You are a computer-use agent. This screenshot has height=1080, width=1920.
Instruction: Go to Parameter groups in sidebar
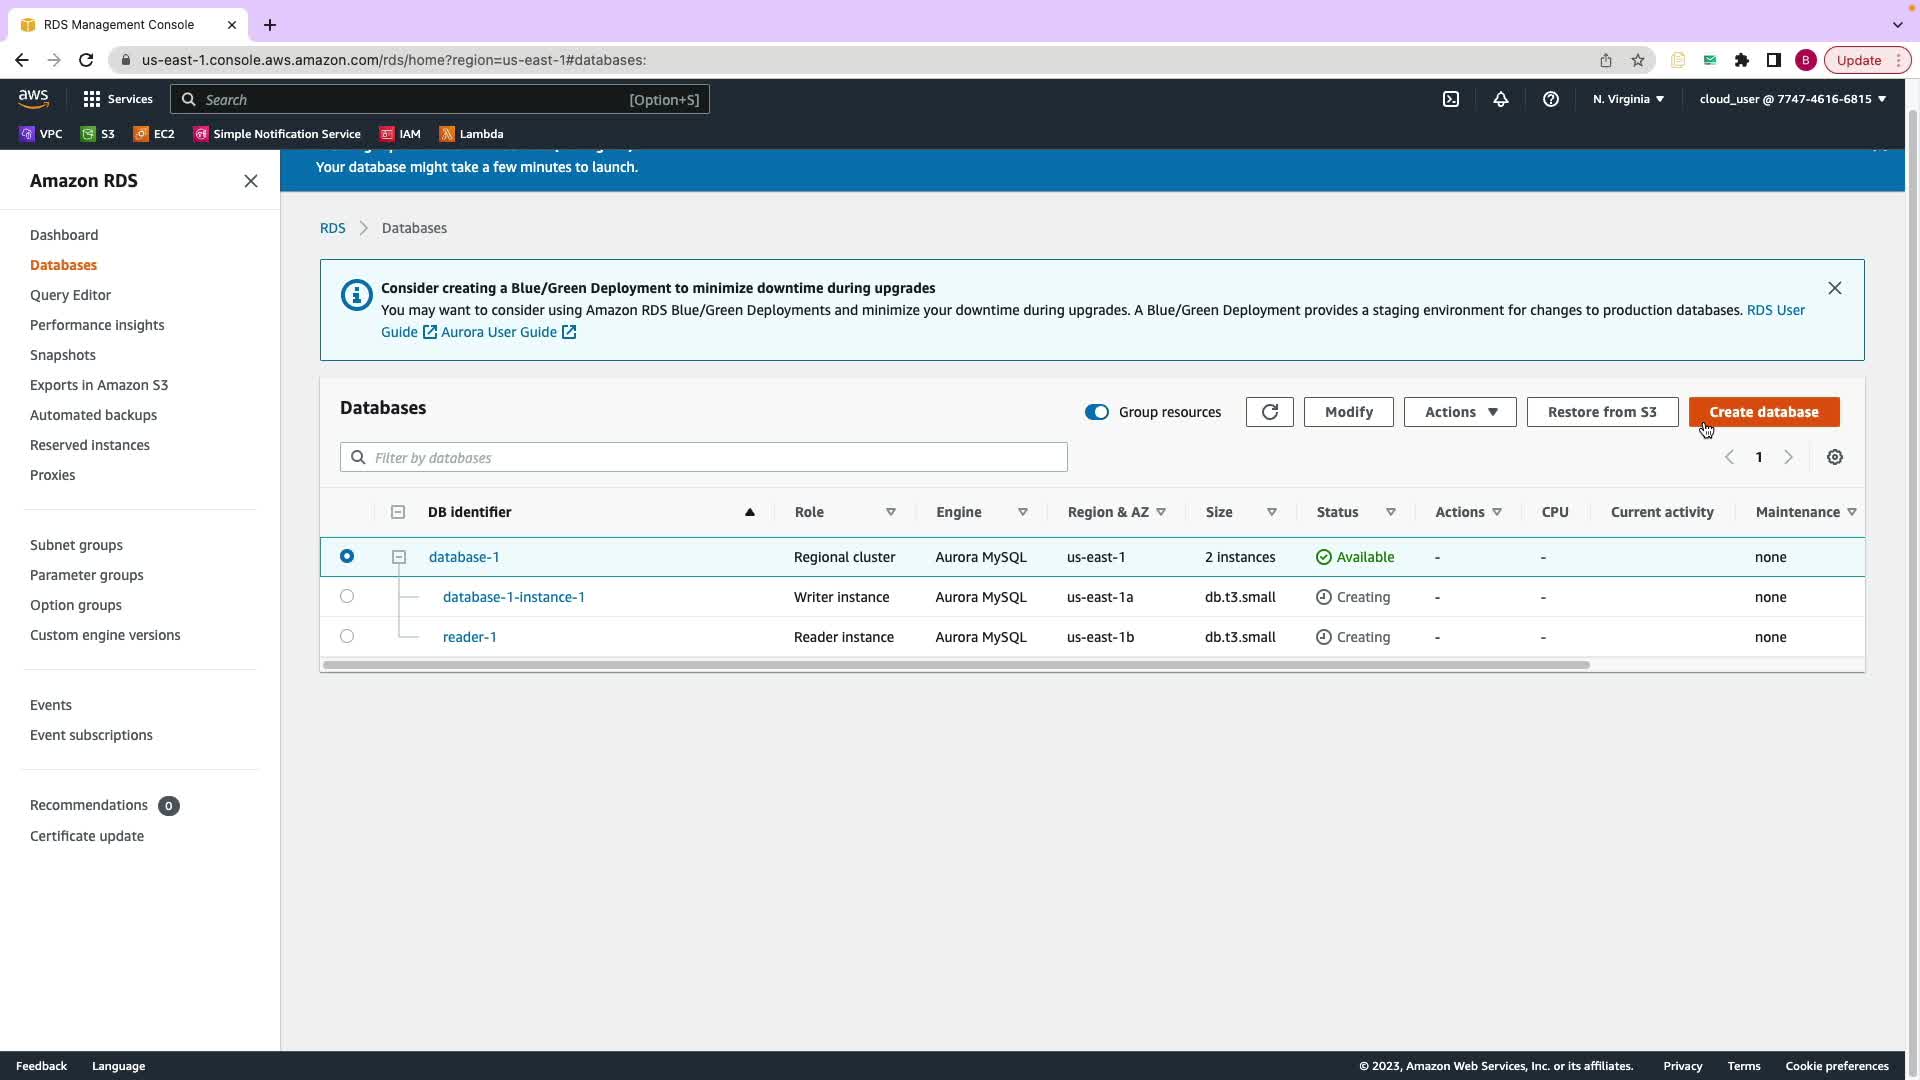point(87,575)
